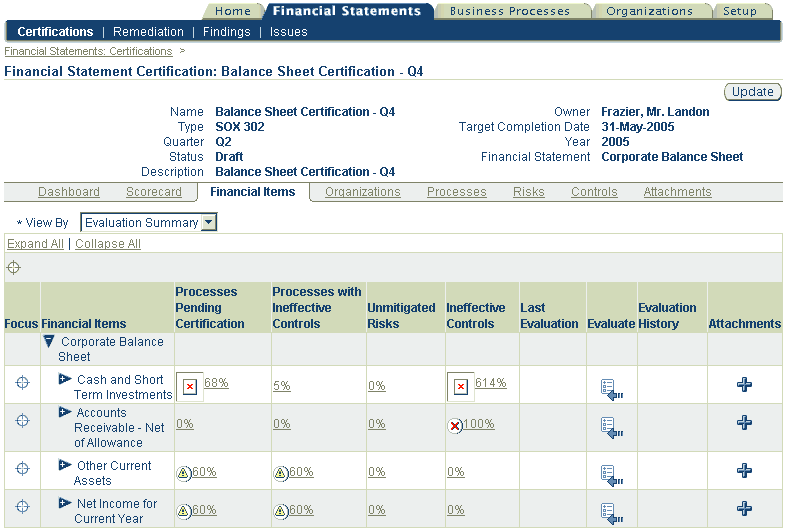
Task: Evaluate Other Current Assets item
Action: coord(612,475)
